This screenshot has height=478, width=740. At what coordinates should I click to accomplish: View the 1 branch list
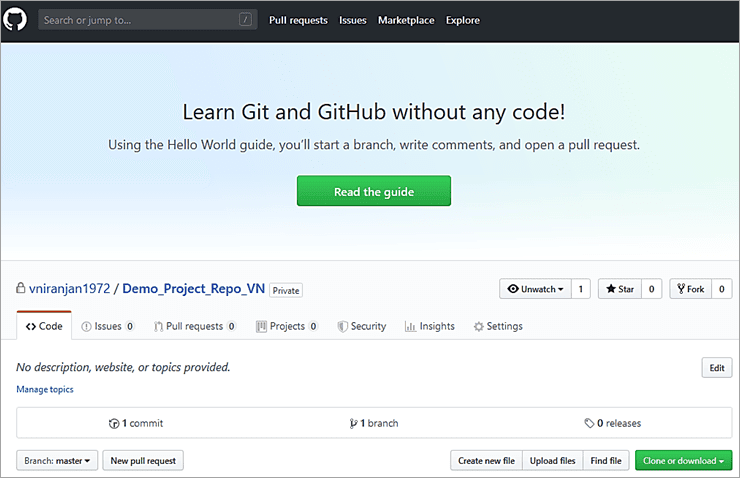pyautogui.click(x=374, y=423)
